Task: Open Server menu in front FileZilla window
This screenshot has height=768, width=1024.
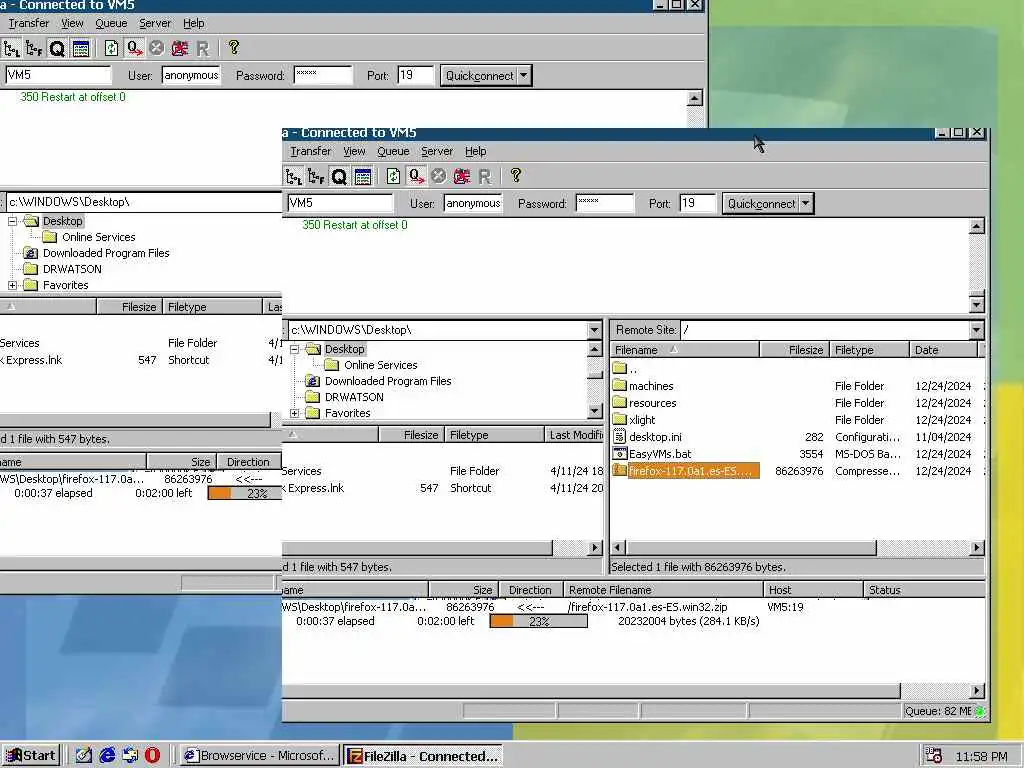Action: click(x=437, y=151)
